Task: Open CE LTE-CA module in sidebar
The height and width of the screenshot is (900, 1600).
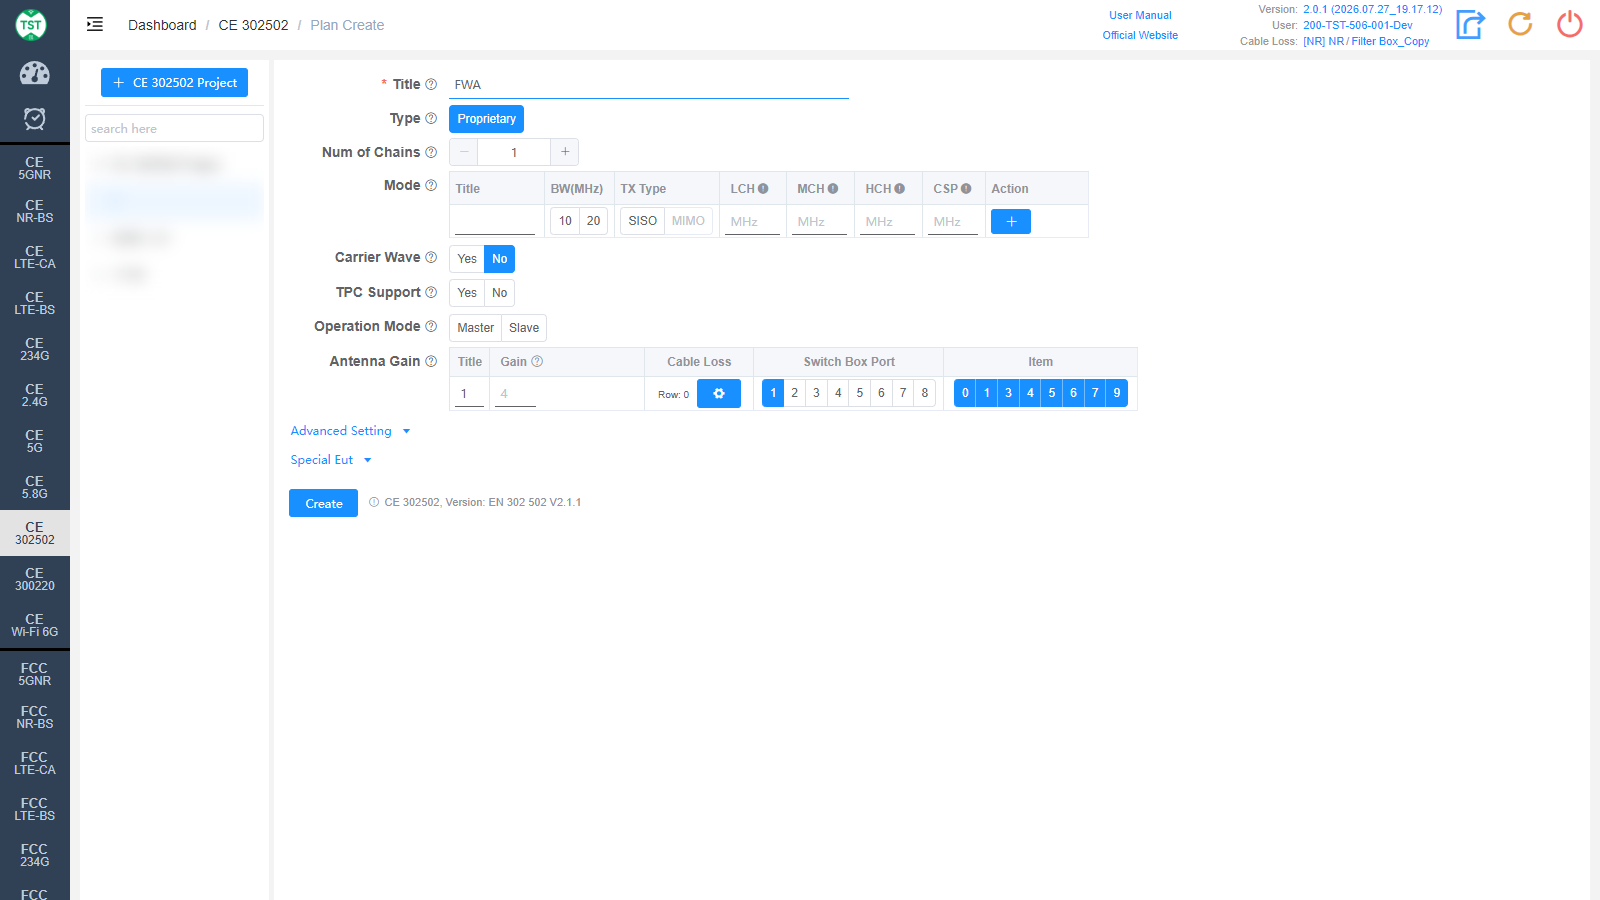Action: tap(35, 257)
